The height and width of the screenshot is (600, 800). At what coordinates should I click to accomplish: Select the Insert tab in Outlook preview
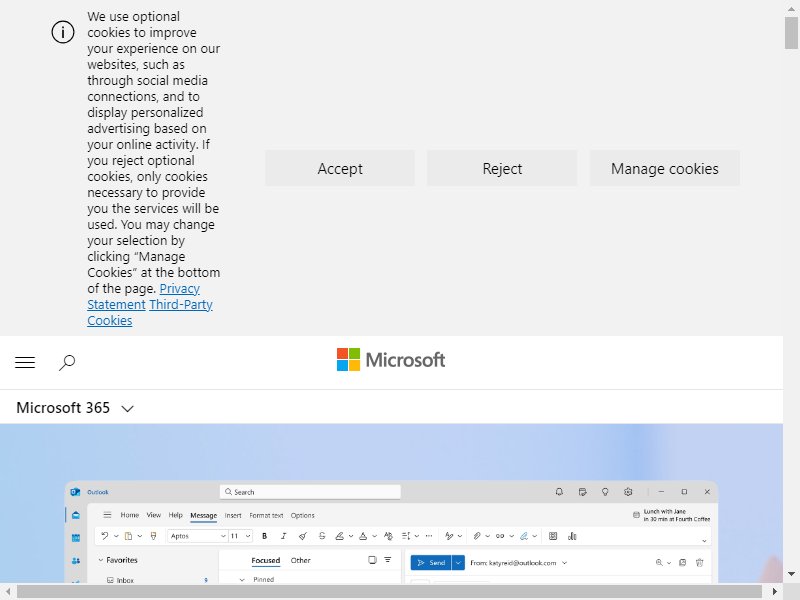point(233,515)
